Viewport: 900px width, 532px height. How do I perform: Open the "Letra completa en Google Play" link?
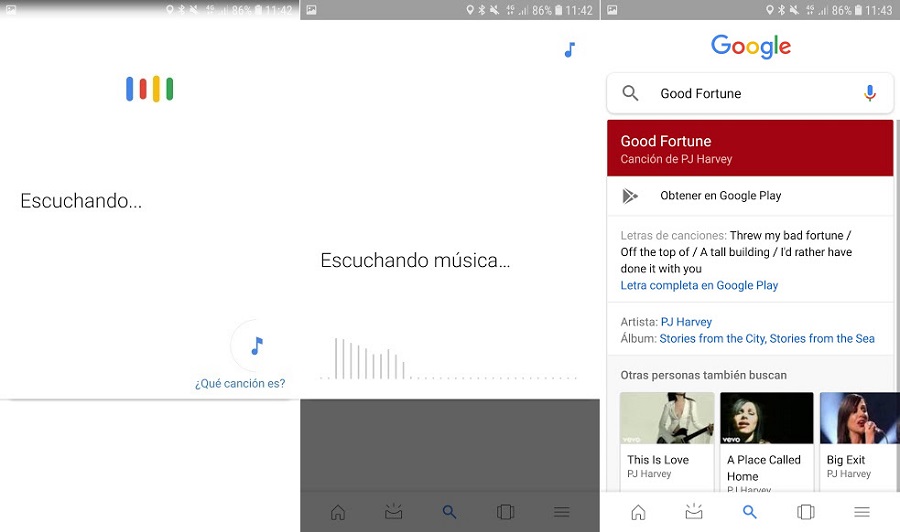tap(699, 285)
